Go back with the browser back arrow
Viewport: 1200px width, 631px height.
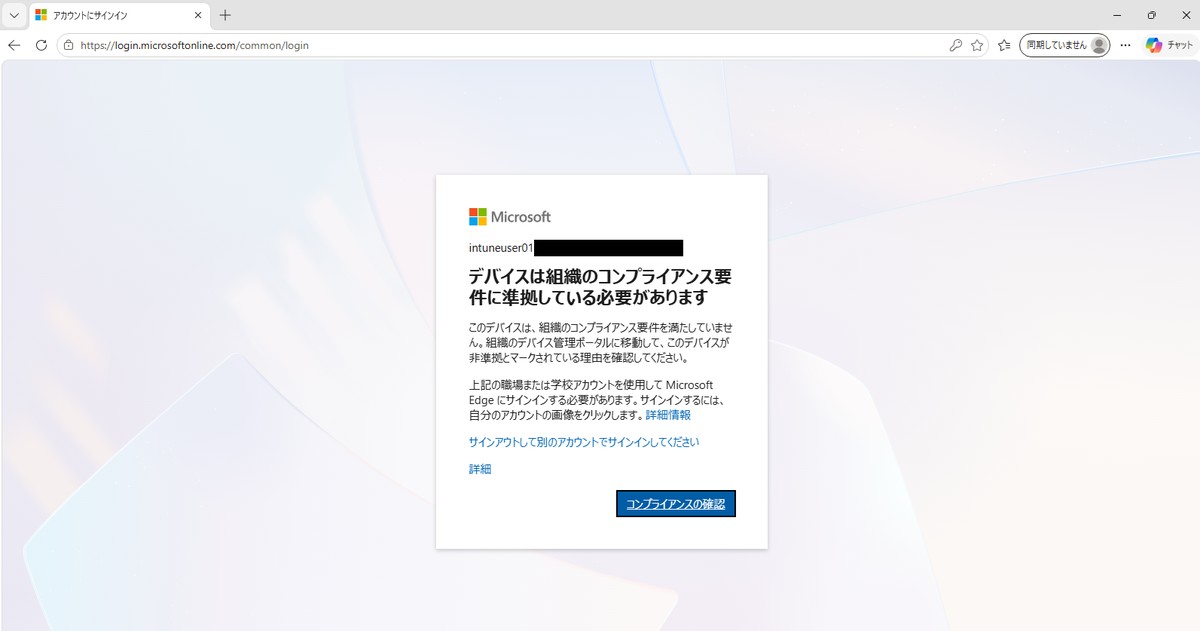tap(14, 45)
